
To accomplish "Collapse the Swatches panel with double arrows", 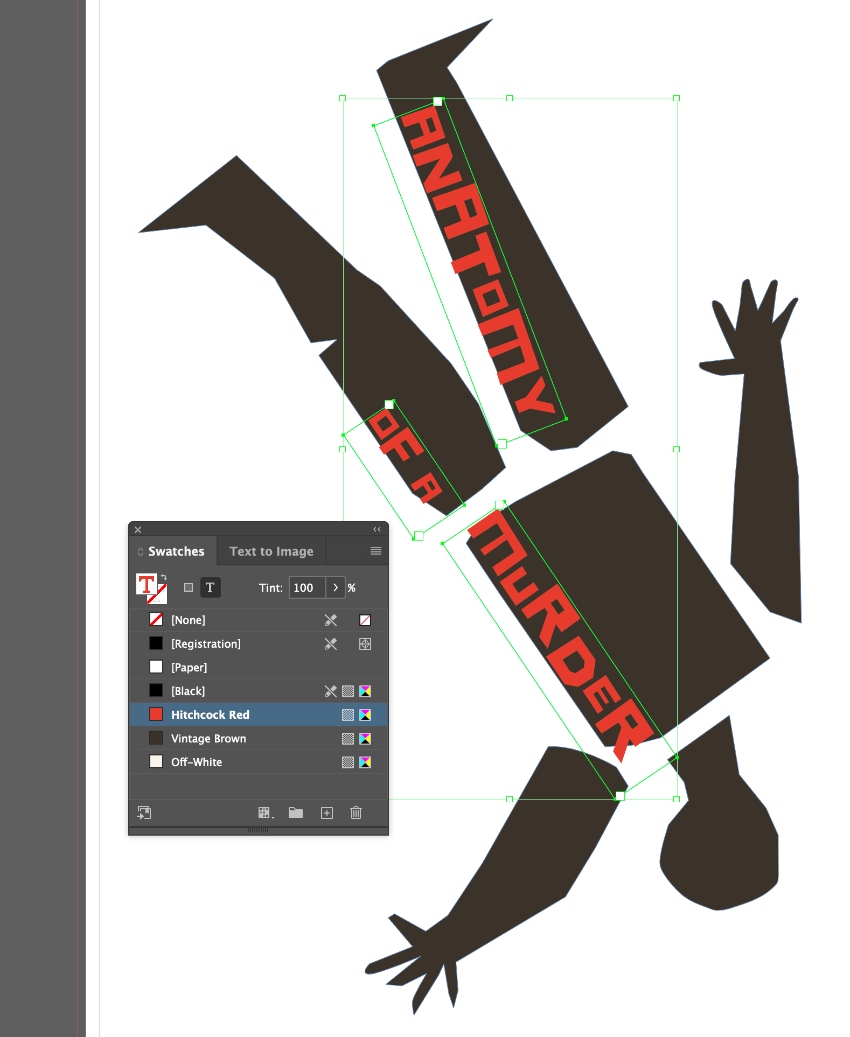I will [377, 529].
